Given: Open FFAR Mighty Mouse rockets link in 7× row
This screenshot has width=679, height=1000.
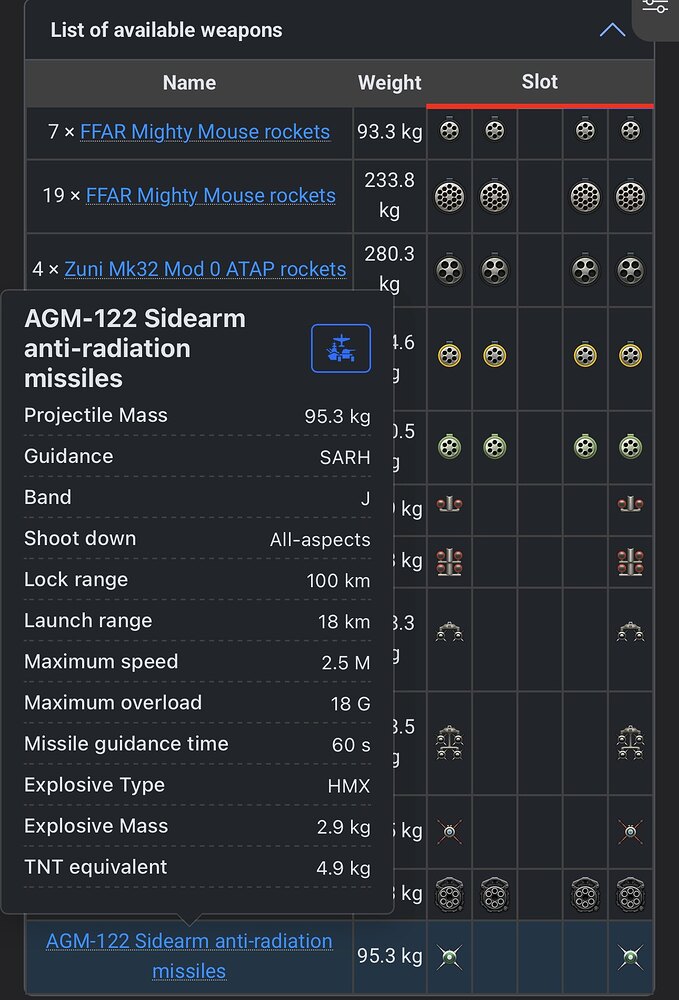Looking at the screenshot, I should click(205, 131).
